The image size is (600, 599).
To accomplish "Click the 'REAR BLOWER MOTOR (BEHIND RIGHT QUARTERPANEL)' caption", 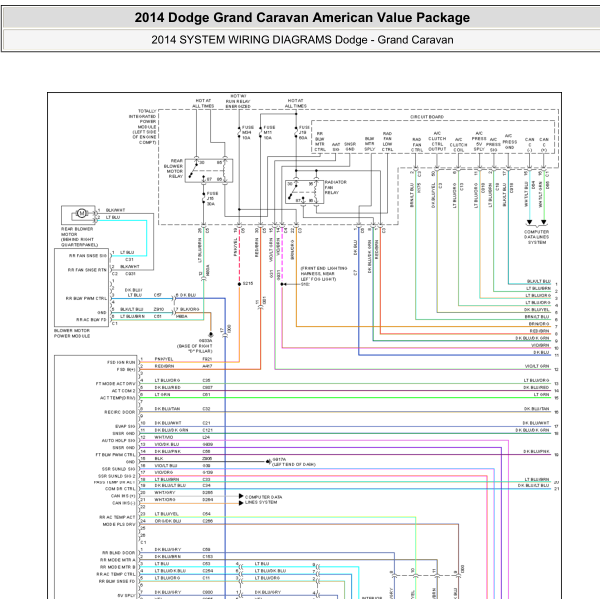I will 79,237.
